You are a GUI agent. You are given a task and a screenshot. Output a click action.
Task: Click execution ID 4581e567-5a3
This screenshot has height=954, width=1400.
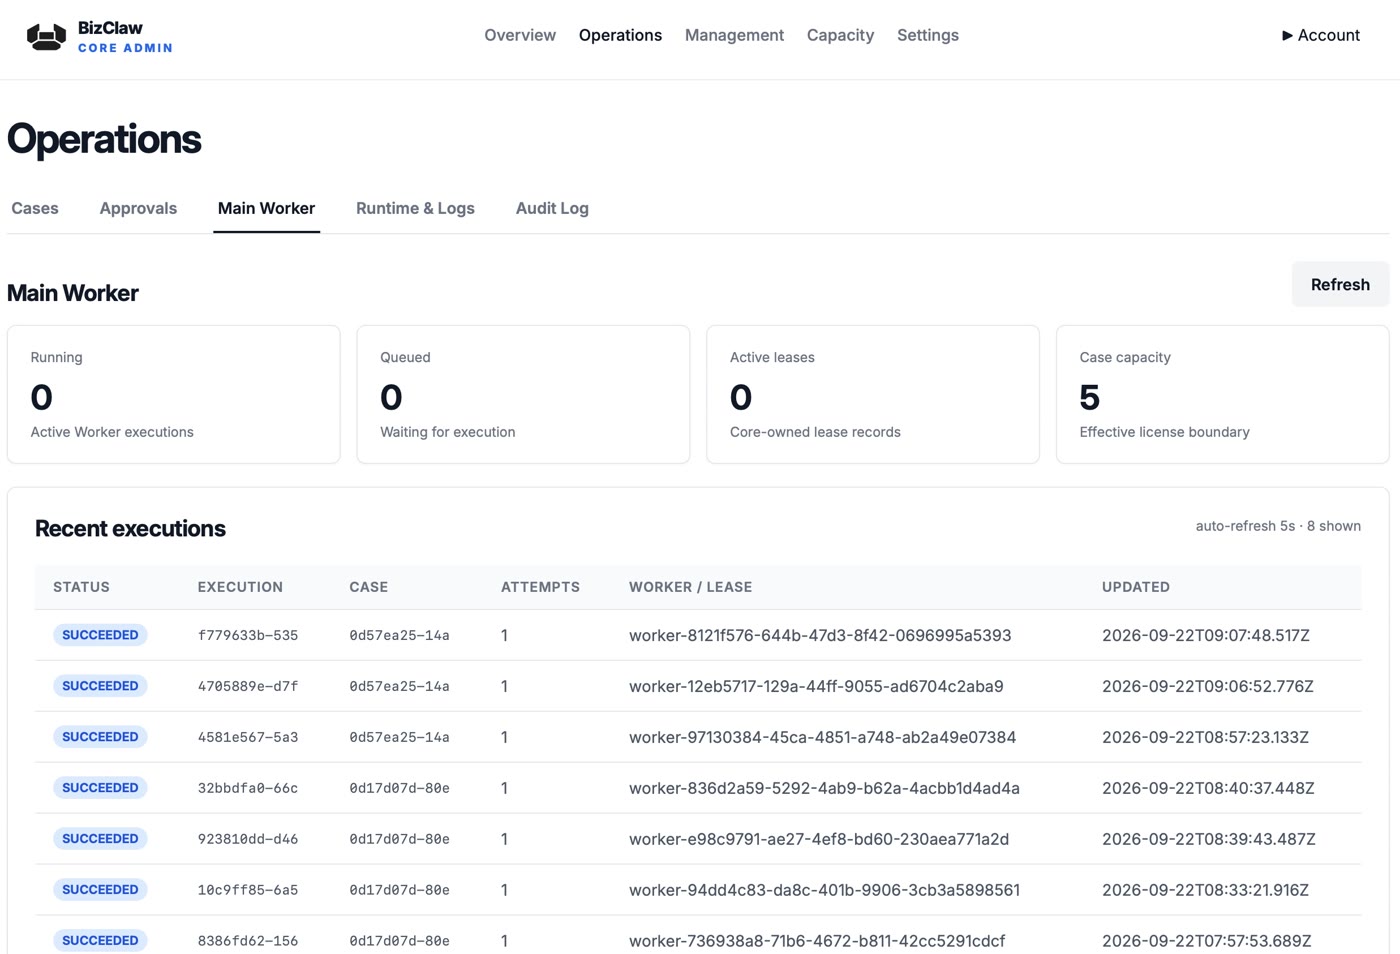(x=248, y=738)
